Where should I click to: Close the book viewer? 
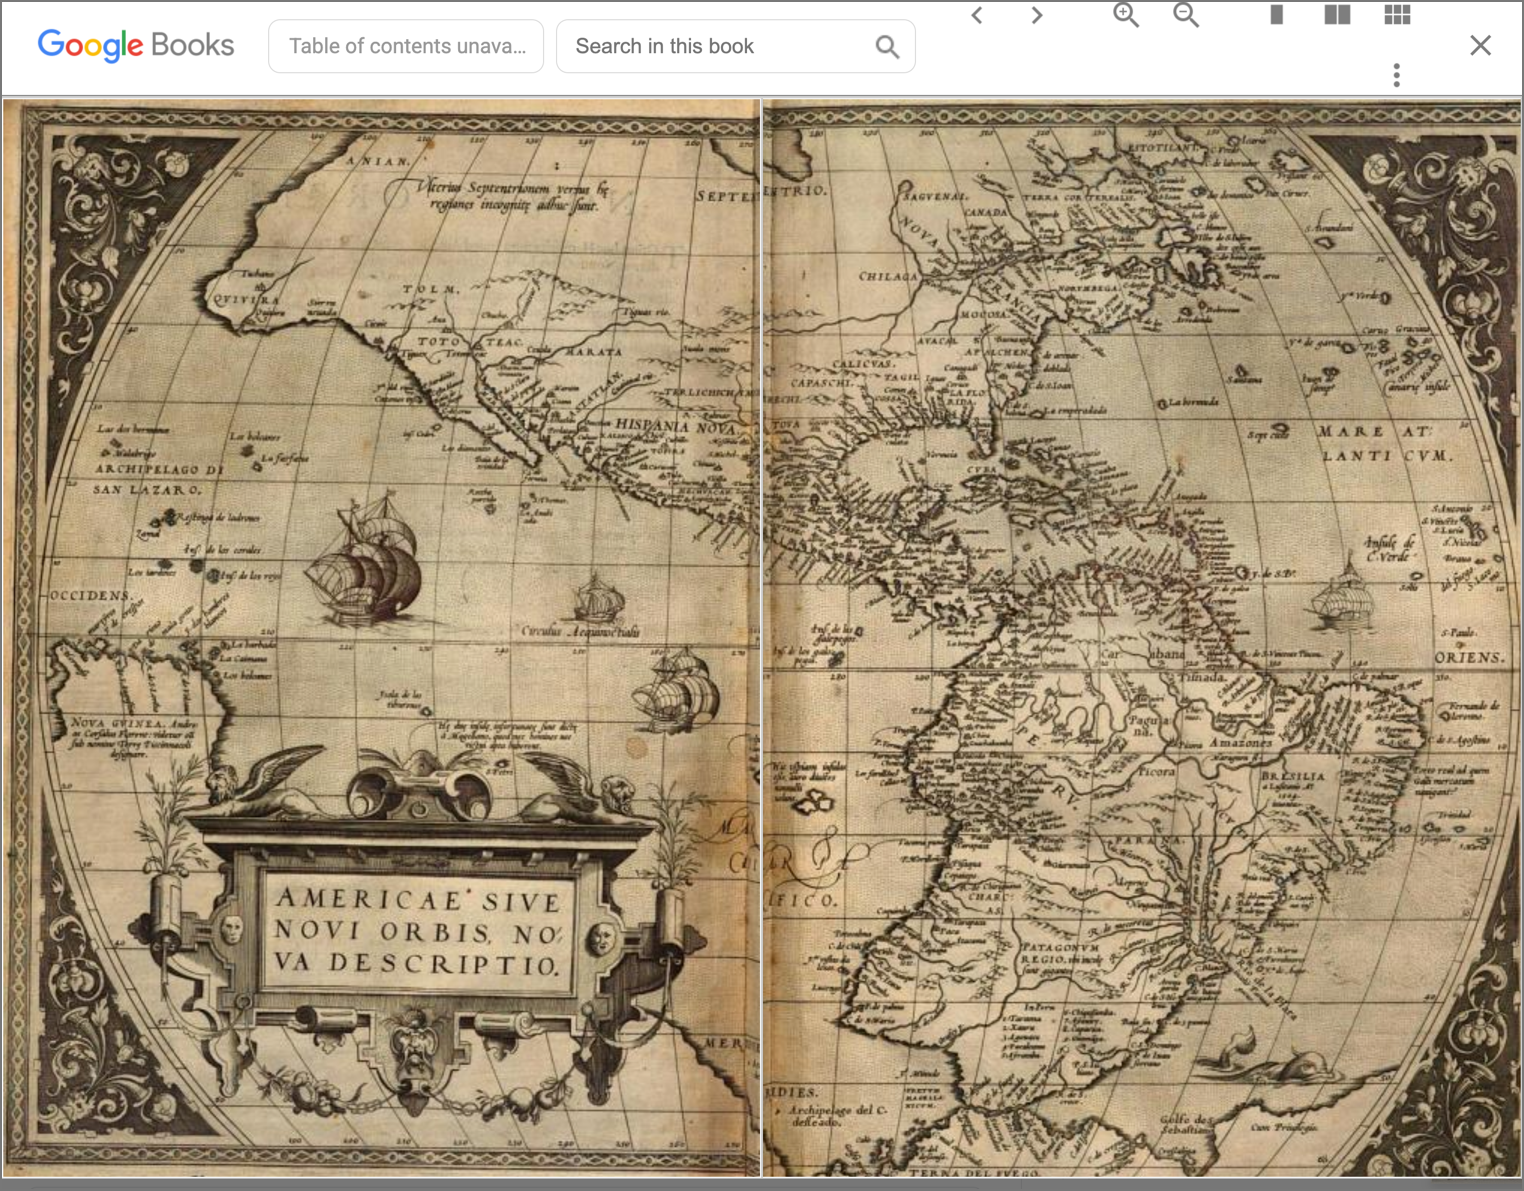(x=1481, y=45)
